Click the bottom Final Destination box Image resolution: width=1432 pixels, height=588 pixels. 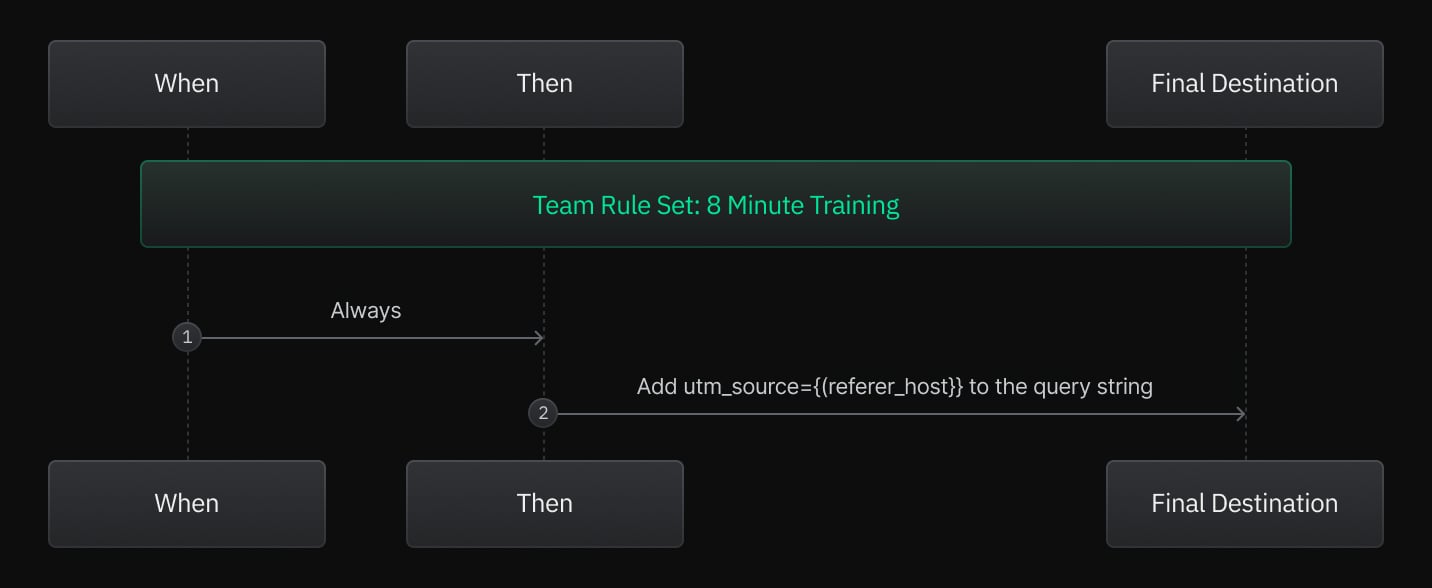click(x=1244, y=503)
